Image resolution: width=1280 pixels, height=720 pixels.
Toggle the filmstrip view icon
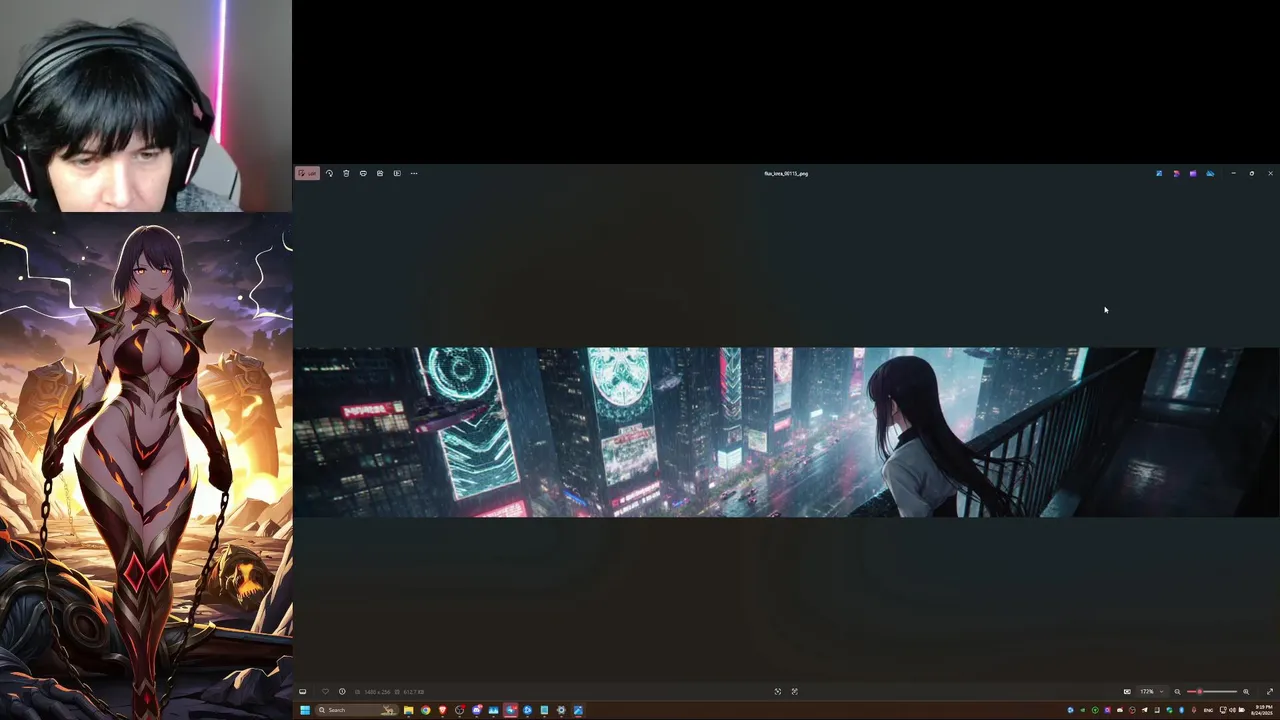pyautogui.click(x=302, y=691)
